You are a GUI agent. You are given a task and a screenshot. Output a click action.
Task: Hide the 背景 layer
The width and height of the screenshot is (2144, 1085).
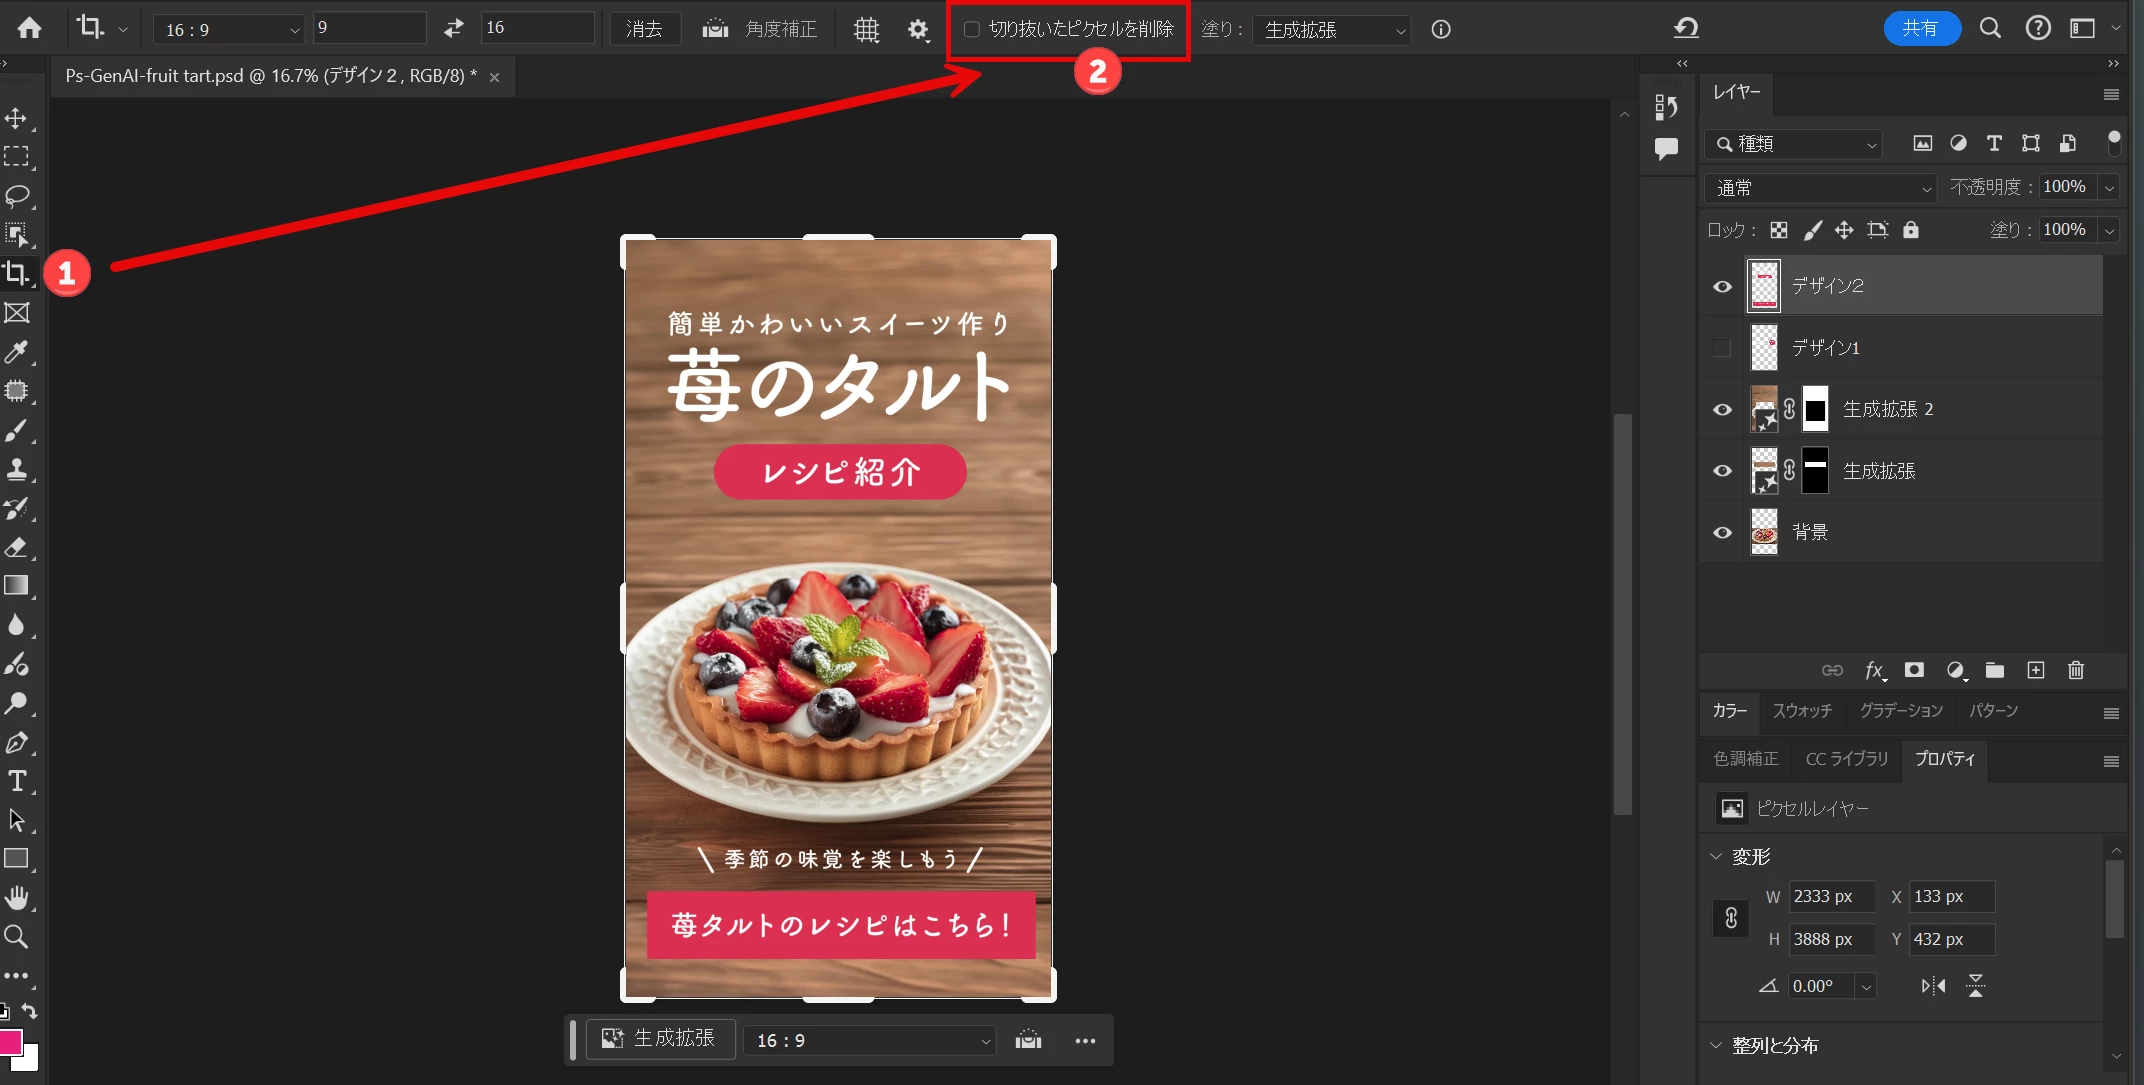pos(1722,532)
